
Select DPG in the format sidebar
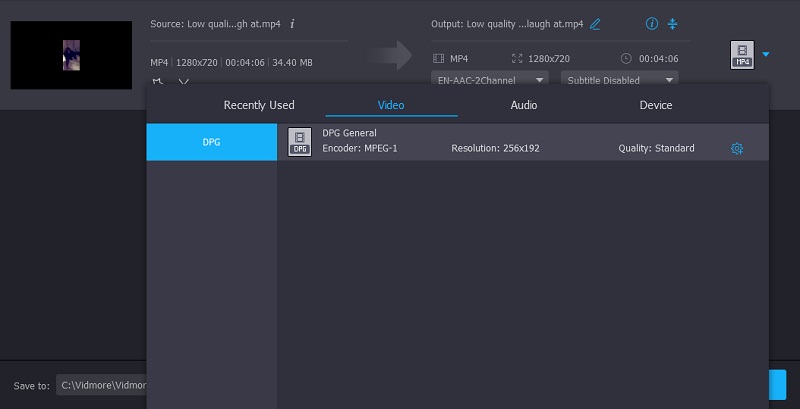pyautogui.click(x=212, y=142)
